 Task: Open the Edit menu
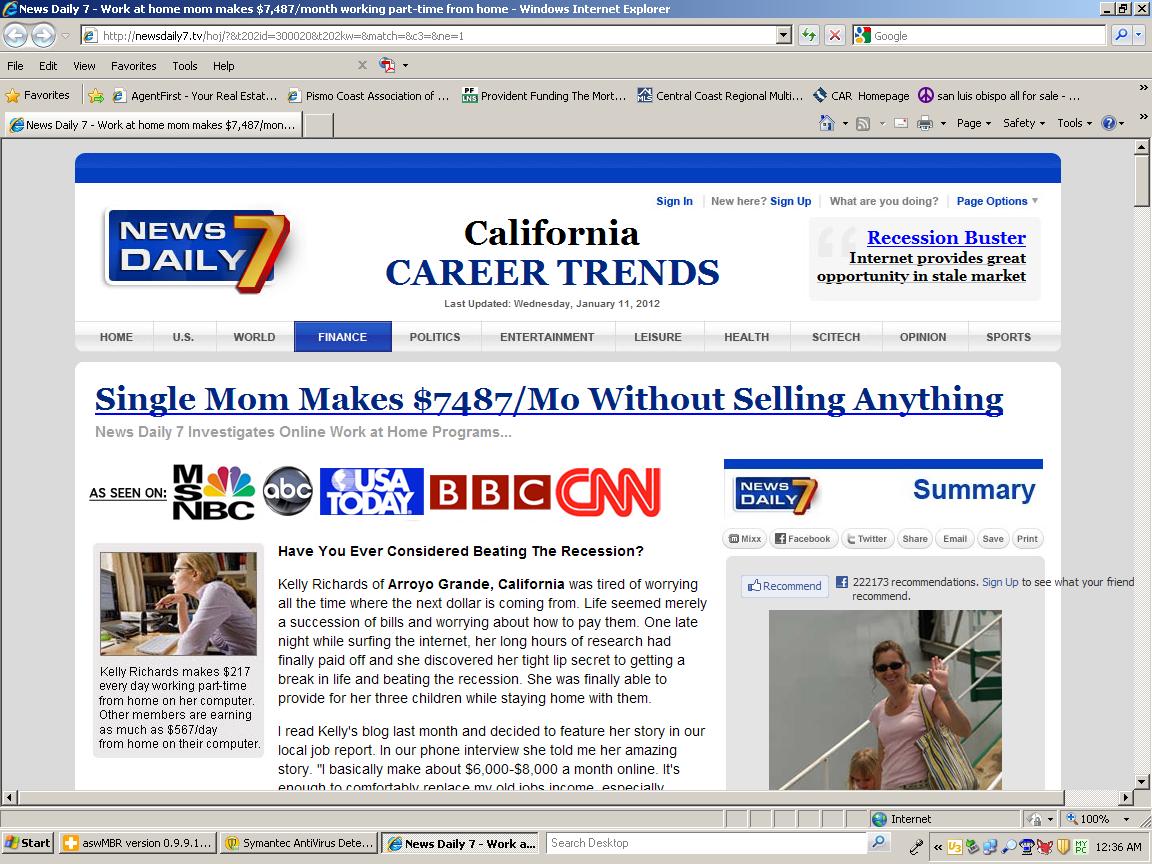click(48, 66)
